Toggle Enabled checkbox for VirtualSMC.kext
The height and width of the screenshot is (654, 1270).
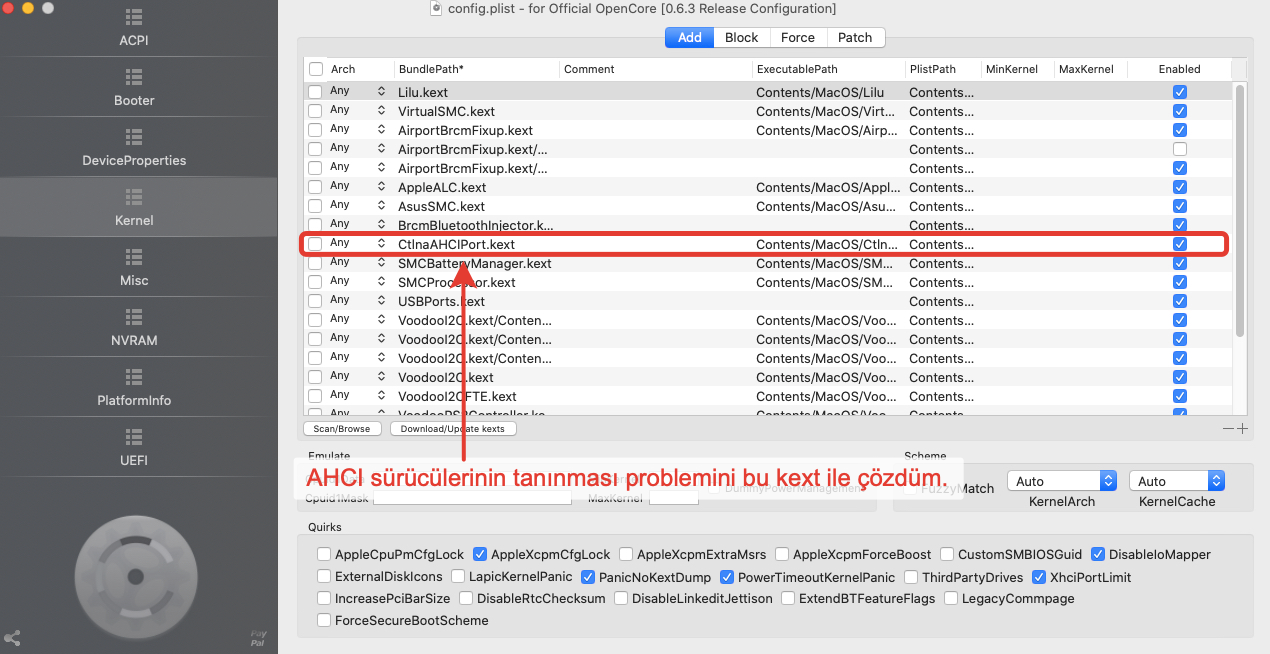point(1180,111)
